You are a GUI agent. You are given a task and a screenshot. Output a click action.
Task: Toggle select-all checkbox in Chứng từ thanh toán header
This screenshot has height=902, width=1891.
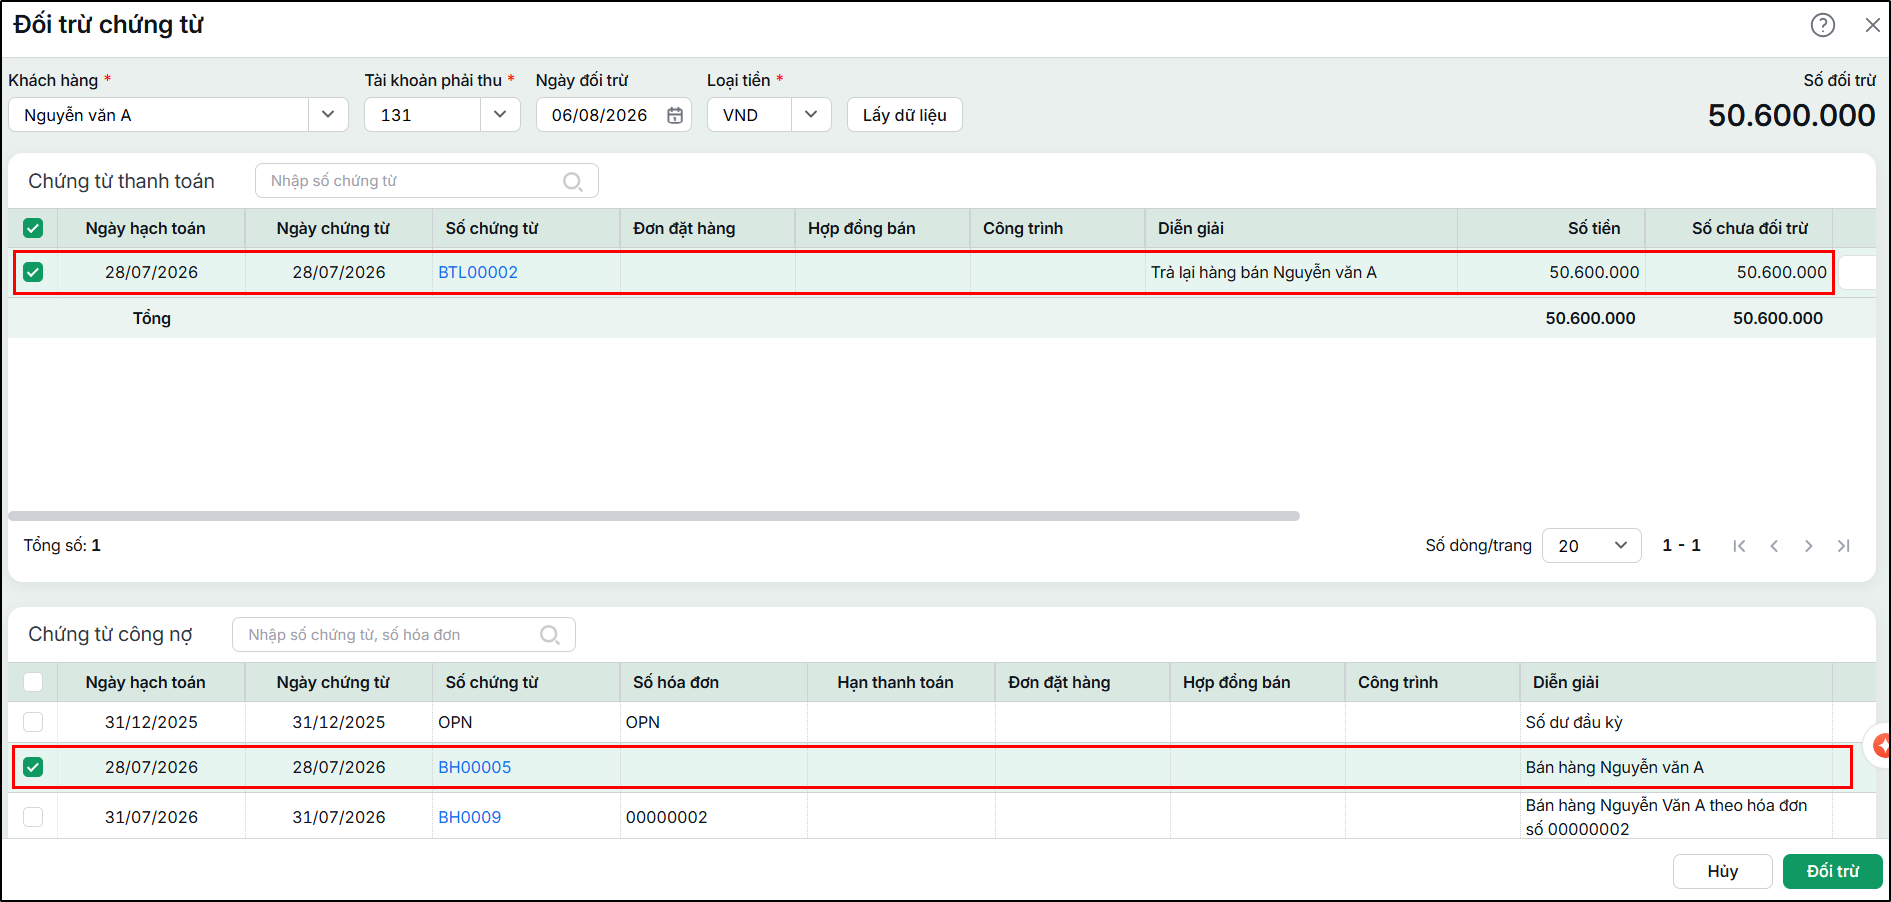coord(33,228)
